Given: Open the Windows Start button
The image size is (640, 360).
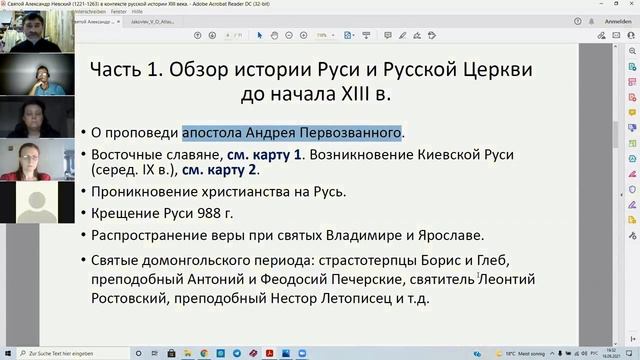Looking at the screenshot, I should point(7,353).
